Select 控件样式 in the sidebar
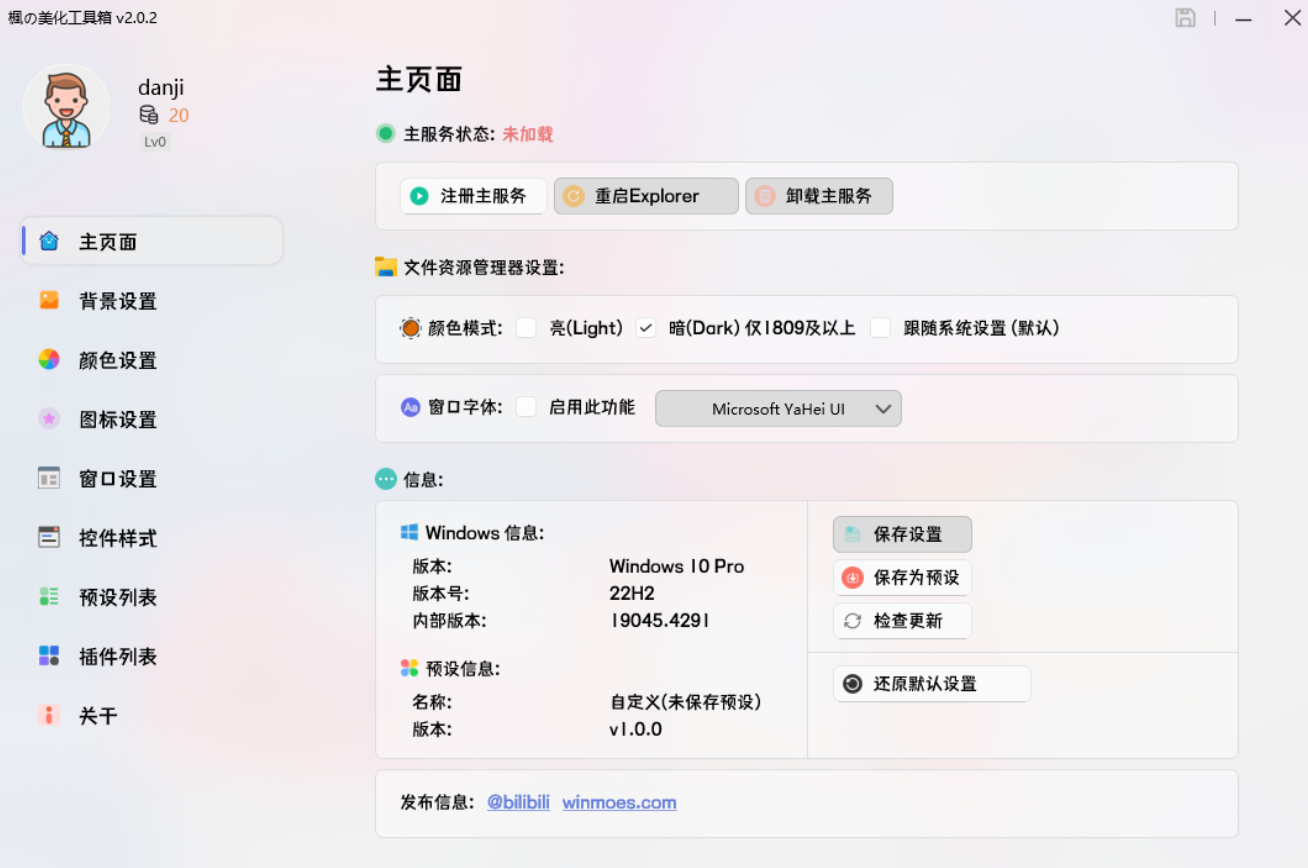 tap(48, 537)
